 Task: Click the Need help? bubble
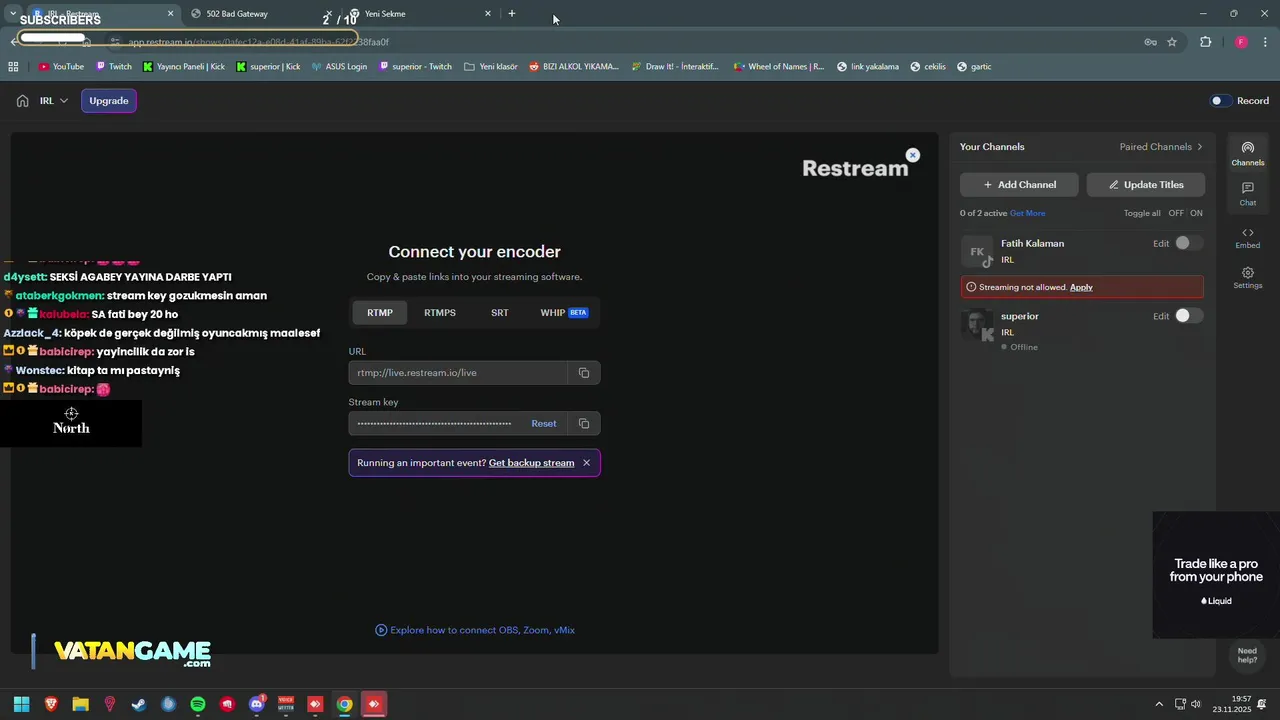pyautogui.click(x=1247, y=655)
